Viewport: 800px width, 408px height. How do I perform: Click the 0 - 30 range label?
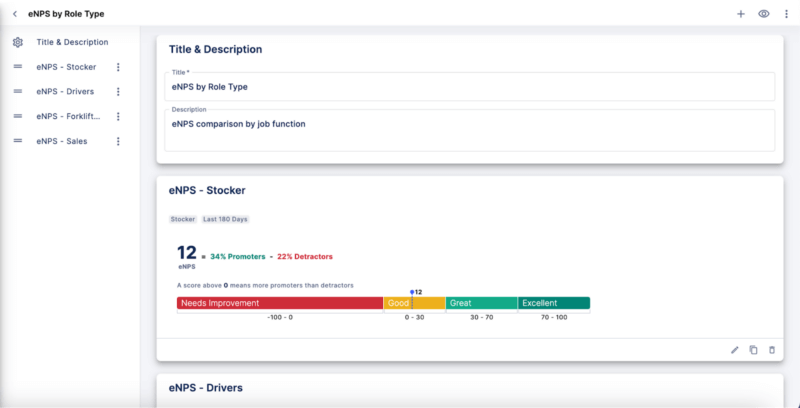tap(414, 317)
